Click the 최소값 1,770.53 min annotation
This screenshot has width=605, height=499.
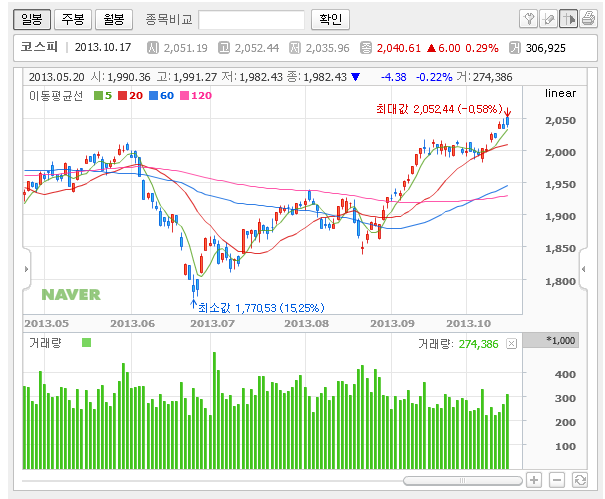tap(261, 308)
